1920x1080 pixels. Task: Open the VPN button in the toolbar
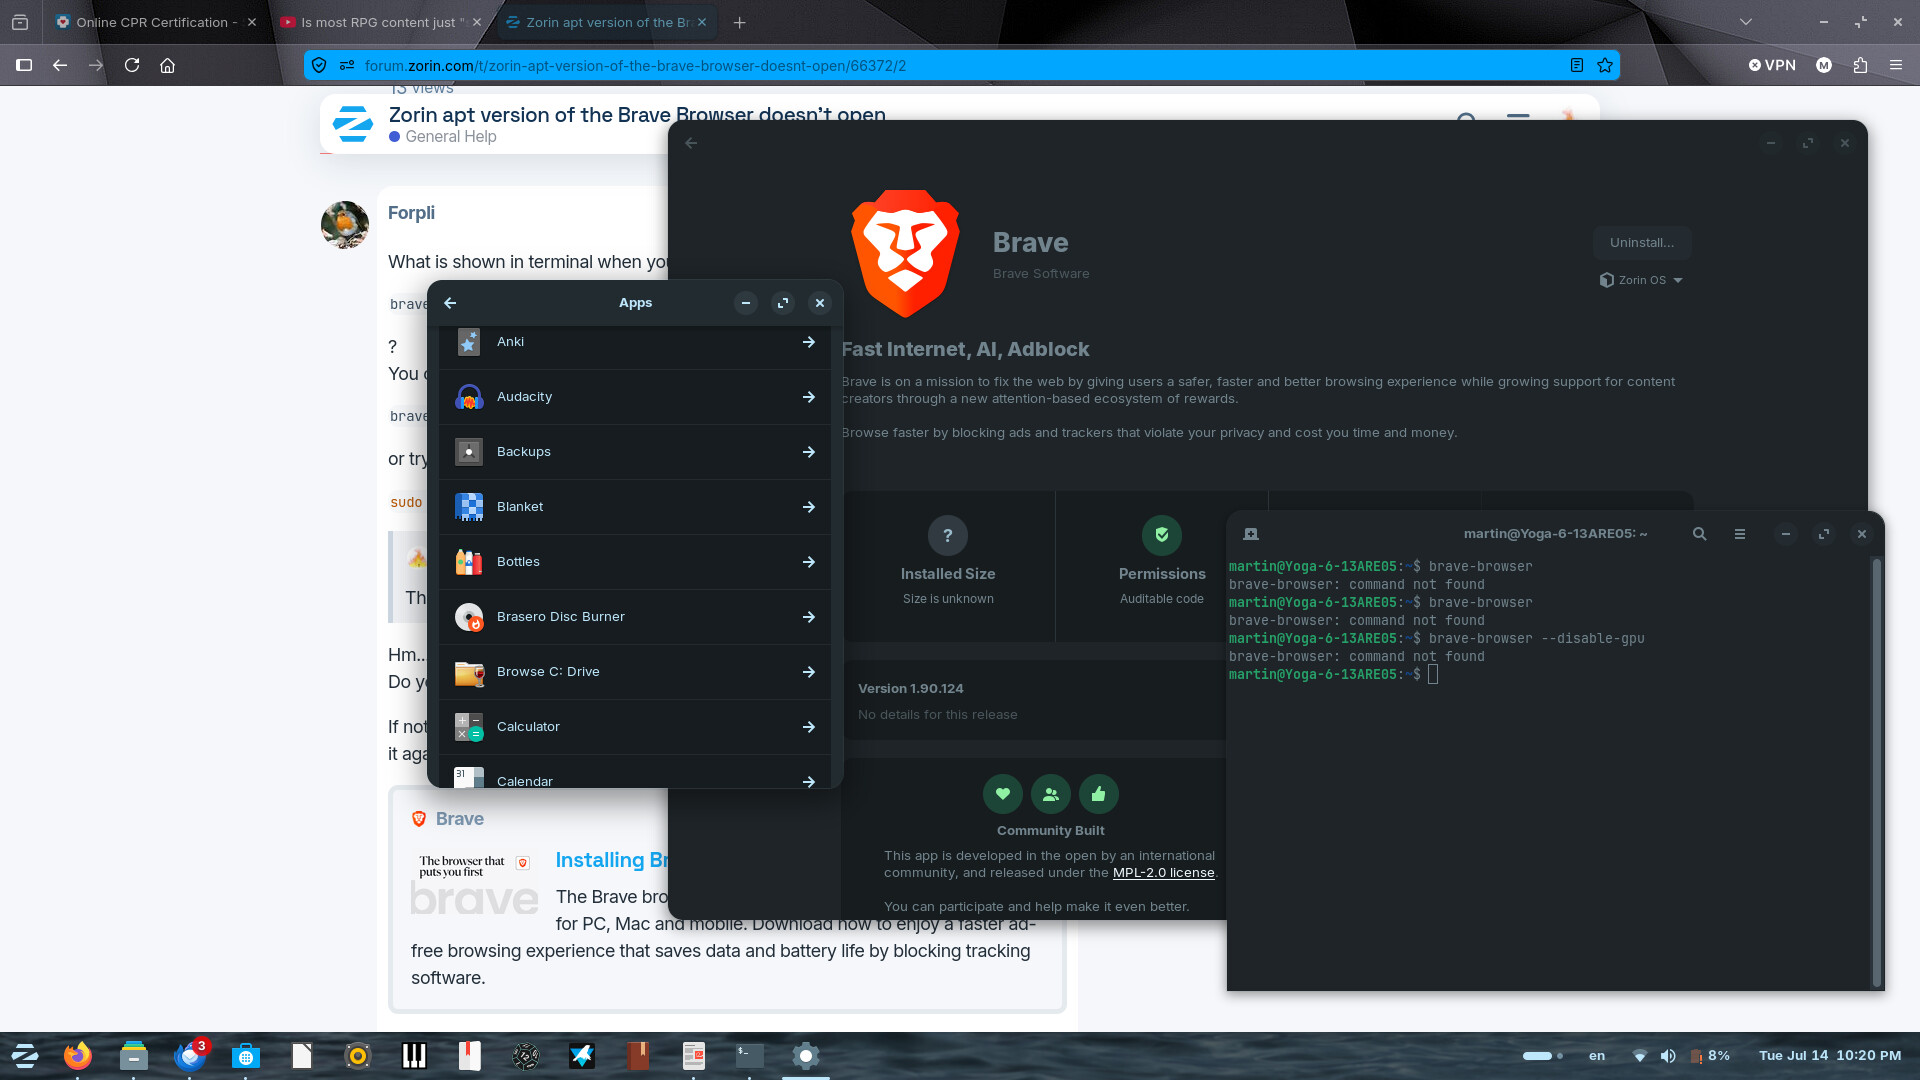(x=1772, y=65)
